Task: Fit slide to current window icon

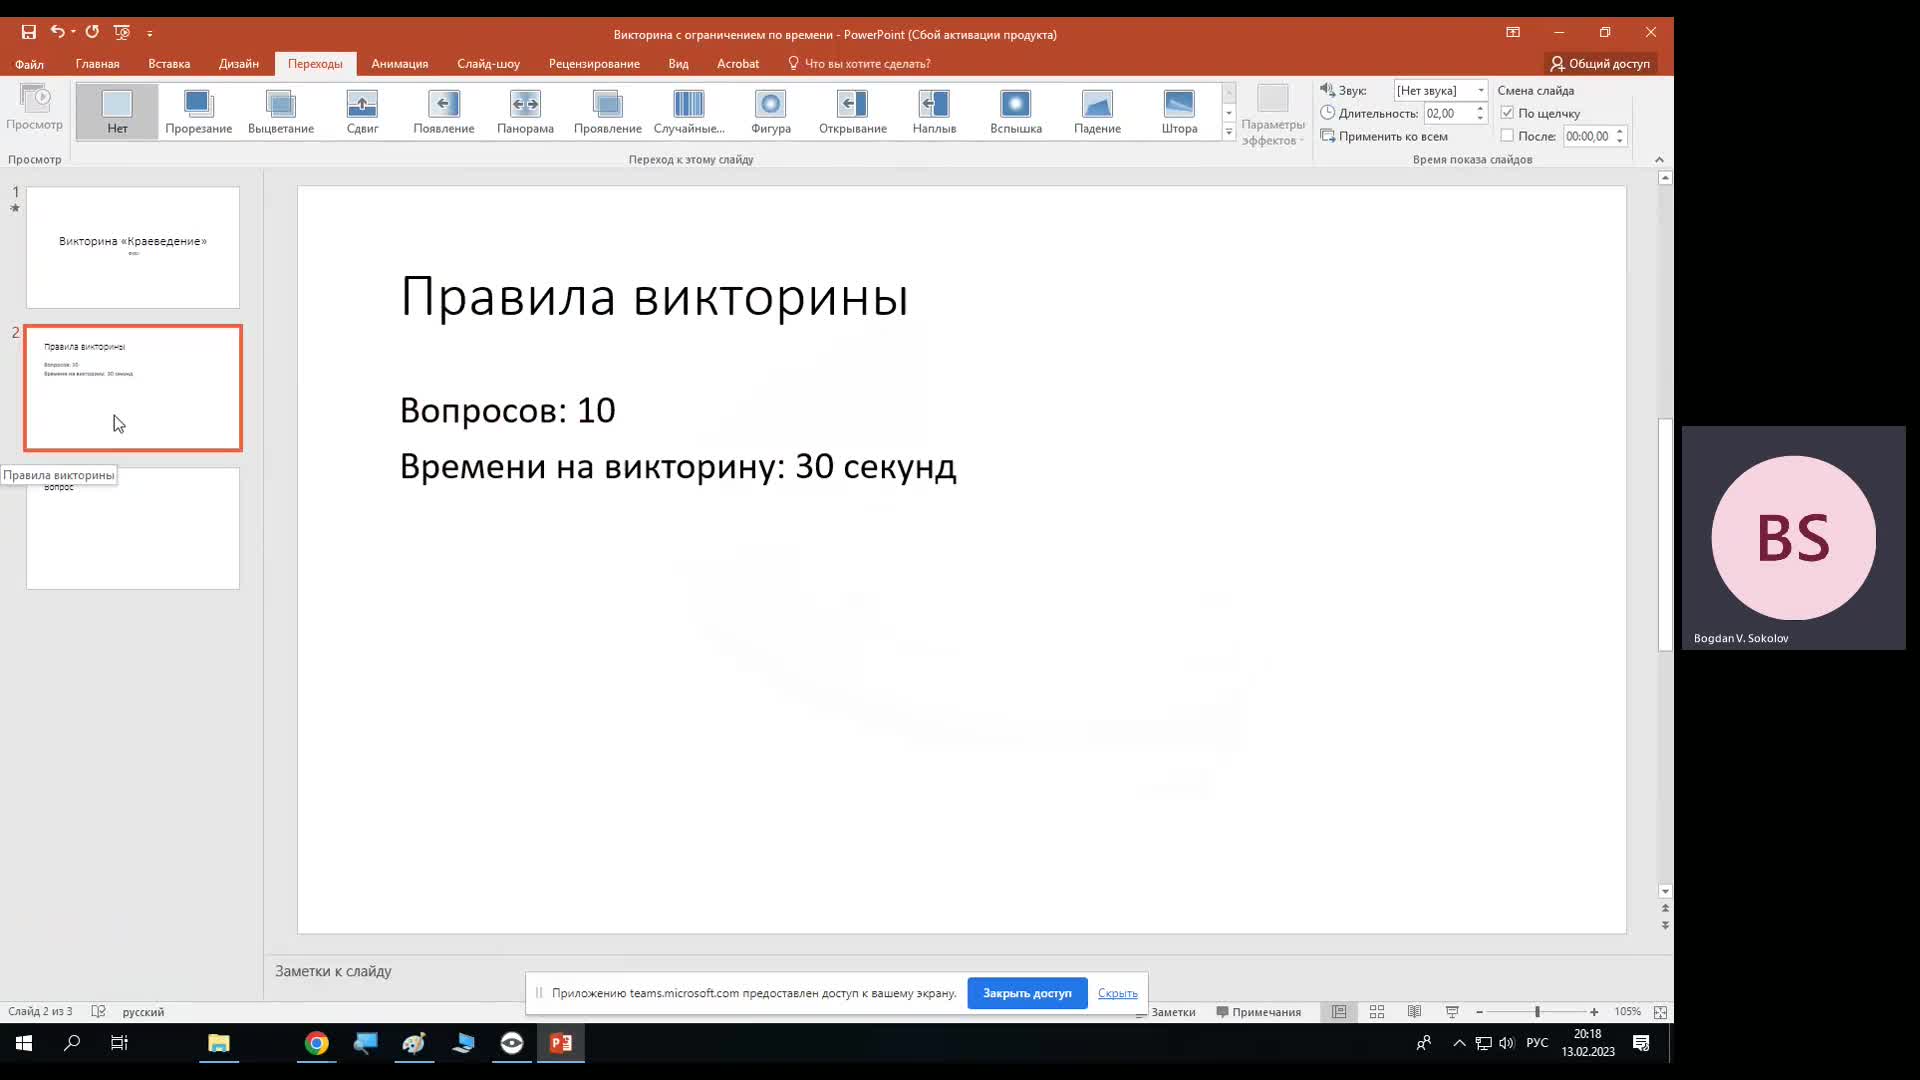Action: click(x=1660, y=1012)
